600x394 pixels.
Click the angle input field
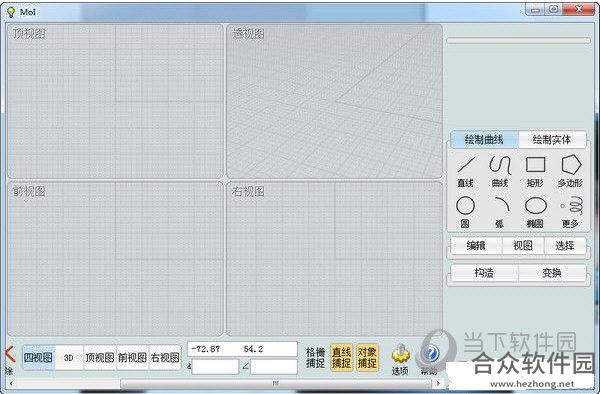[x=274, y=367]
